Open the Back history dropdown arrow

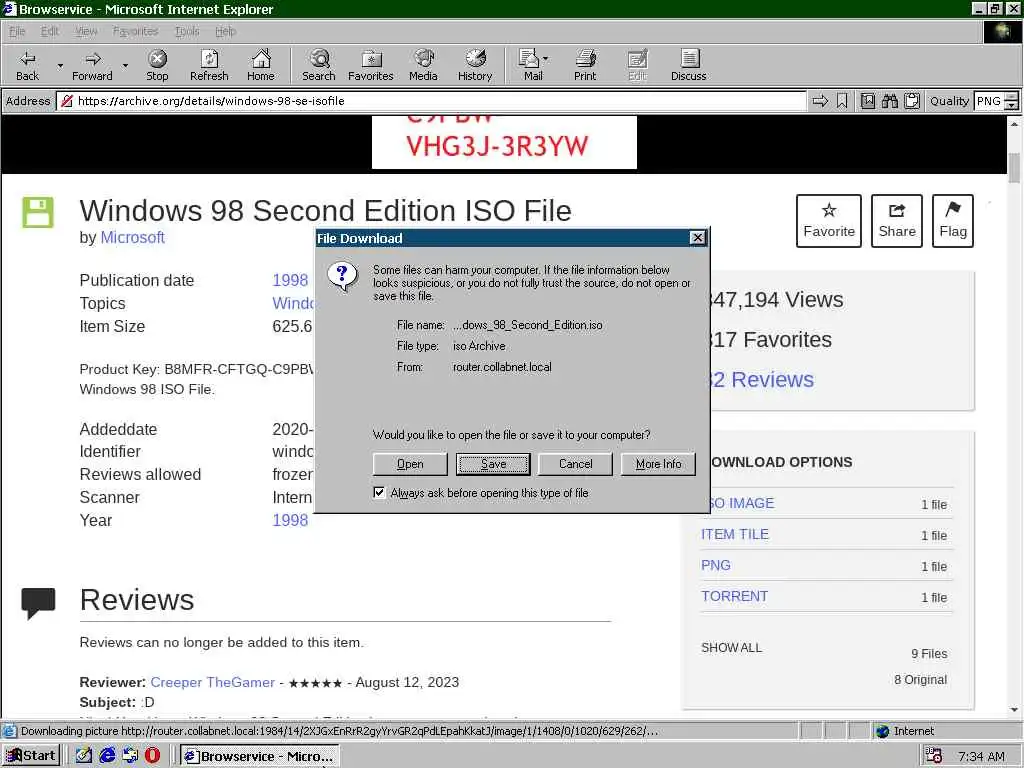pos(60,65)
